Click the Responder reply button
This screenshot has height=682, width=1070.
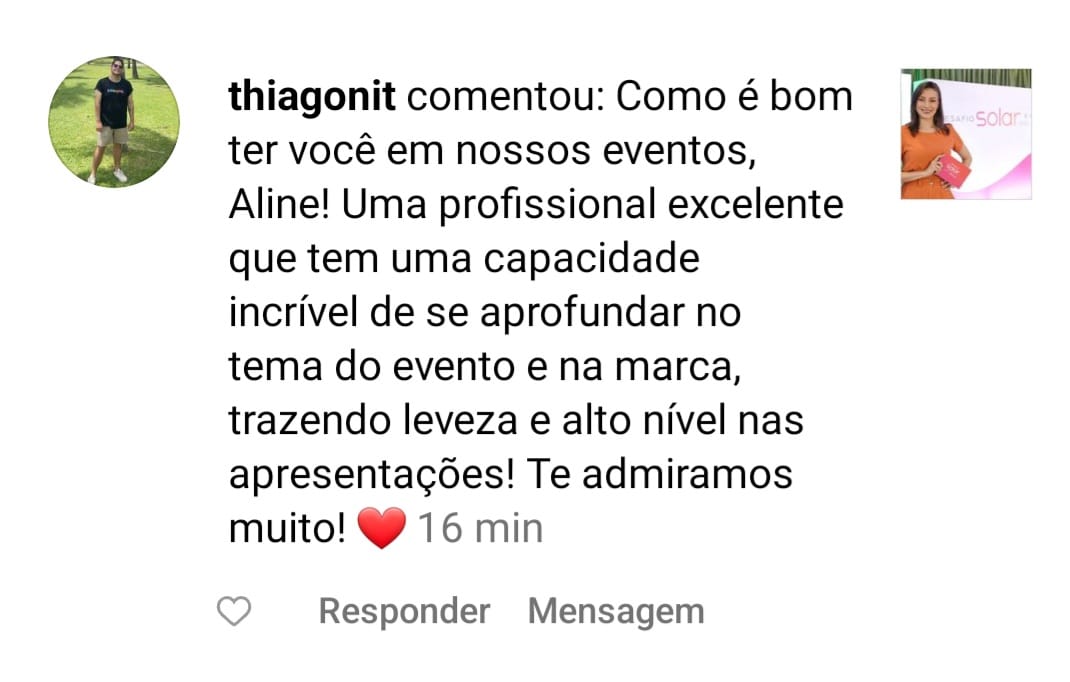pyautogui.click(x=404, y=611)
